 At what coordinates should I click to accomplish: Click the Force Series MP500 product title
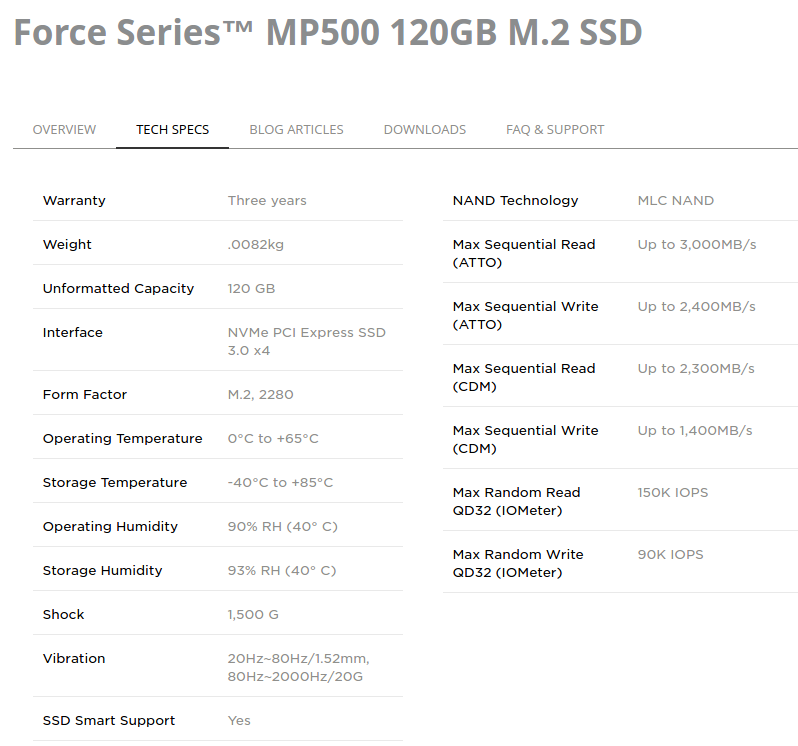327,33
